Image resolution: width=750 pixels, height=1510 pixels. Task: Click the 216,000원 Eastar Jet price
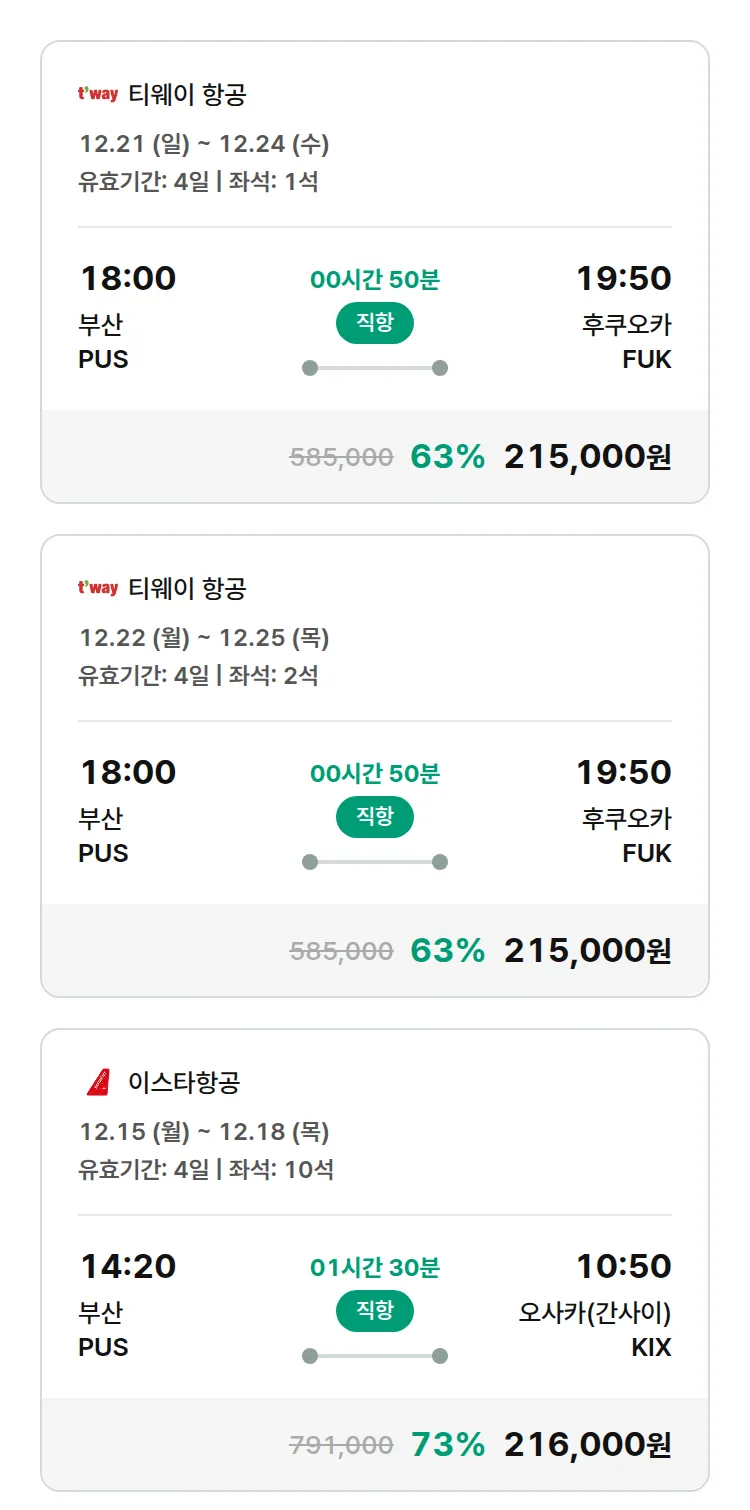point(593,1446)
